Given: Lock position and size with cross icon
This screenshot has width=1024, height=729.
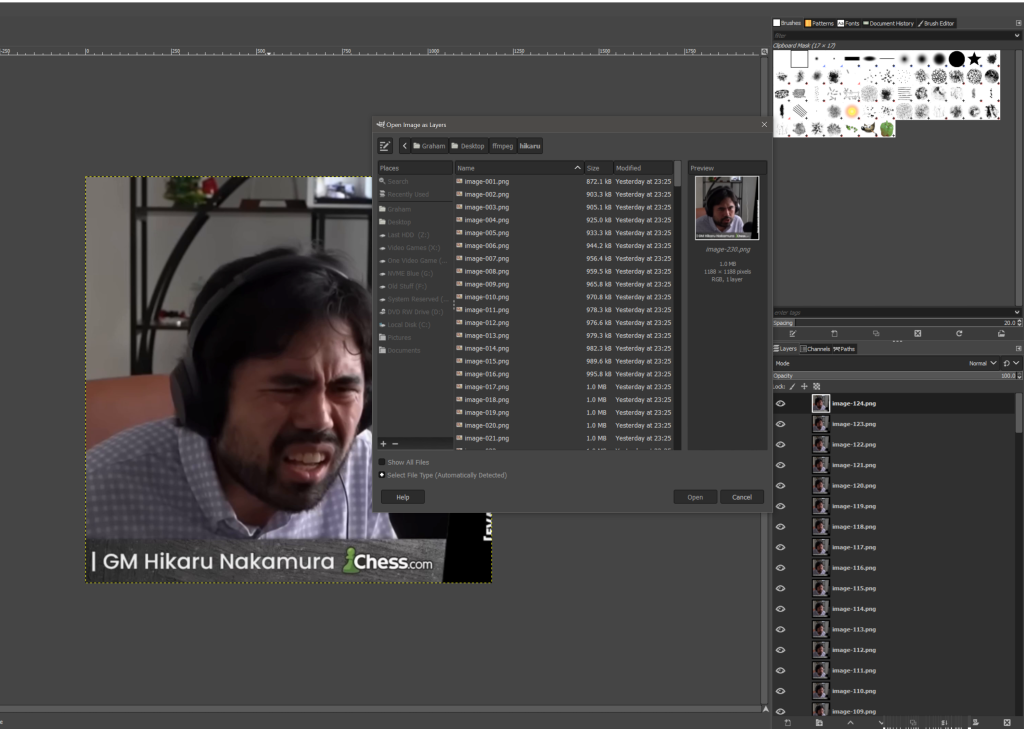Looking at the screenshot, I should (804, 386).
